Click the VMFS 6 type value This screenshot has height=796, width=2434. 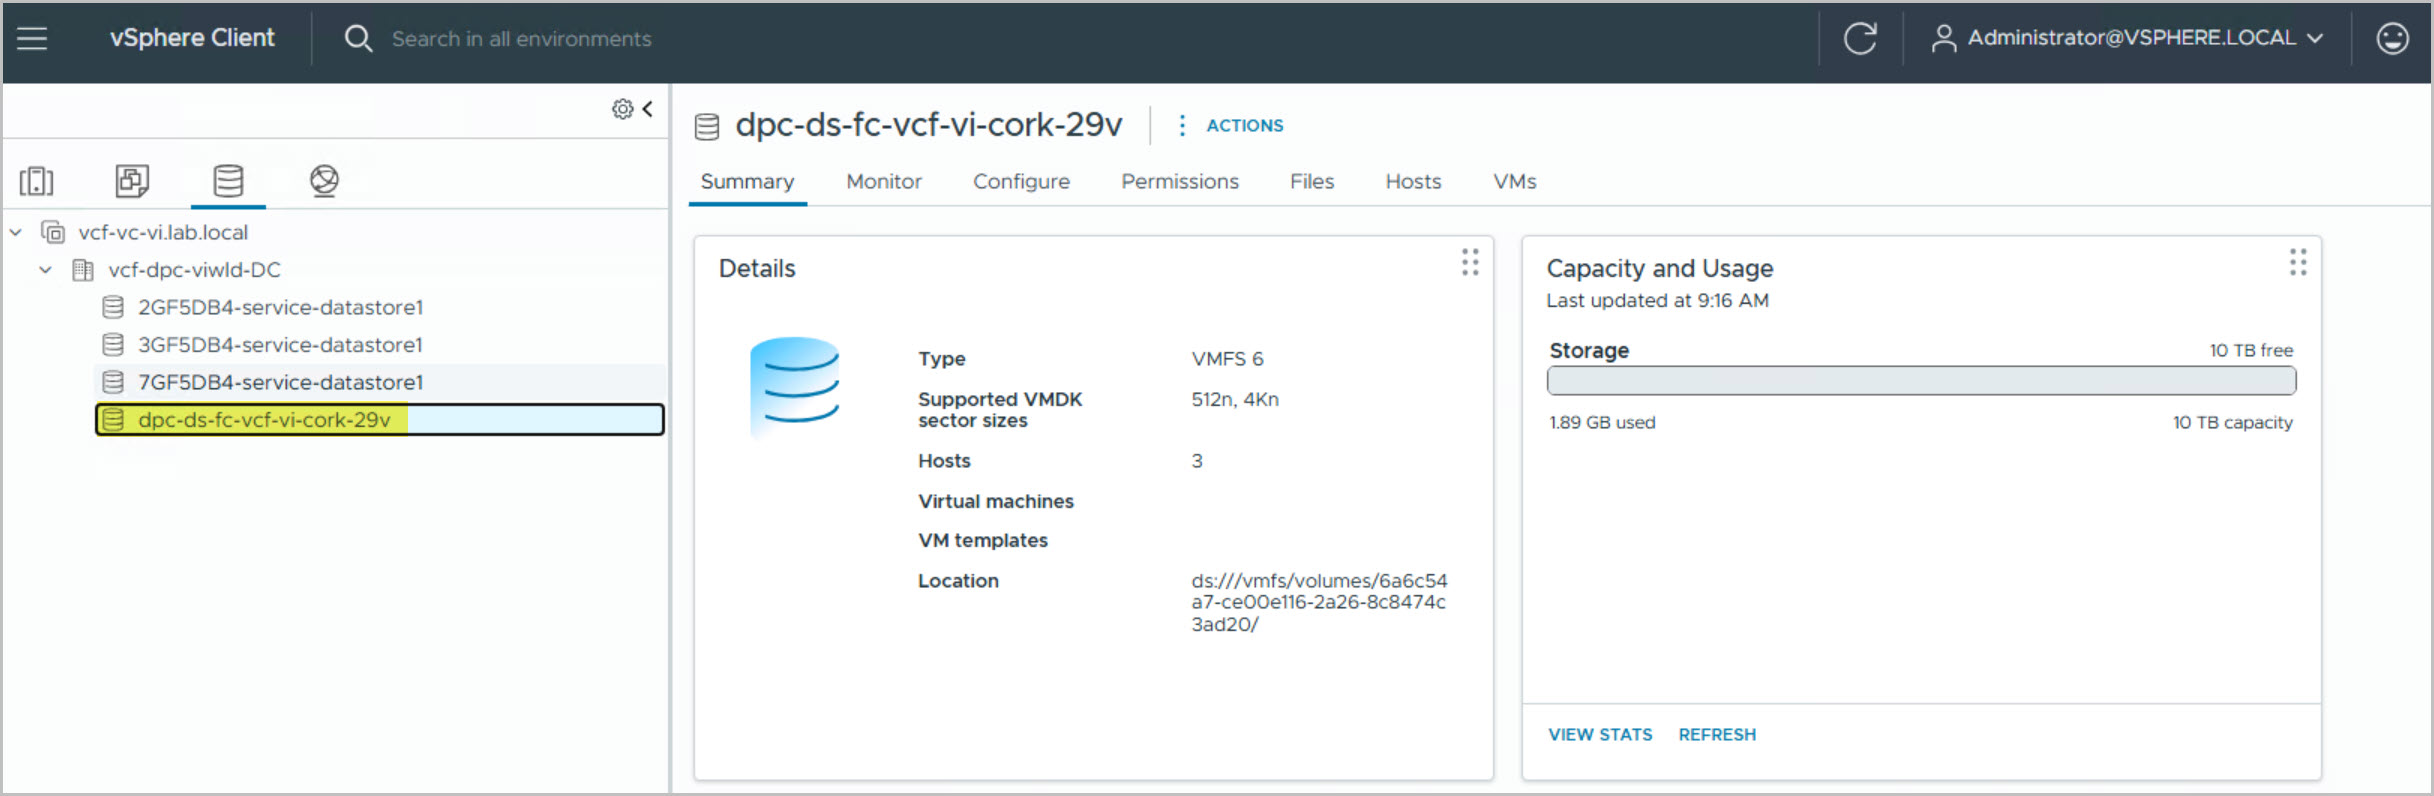click(x=1227, y=359)
